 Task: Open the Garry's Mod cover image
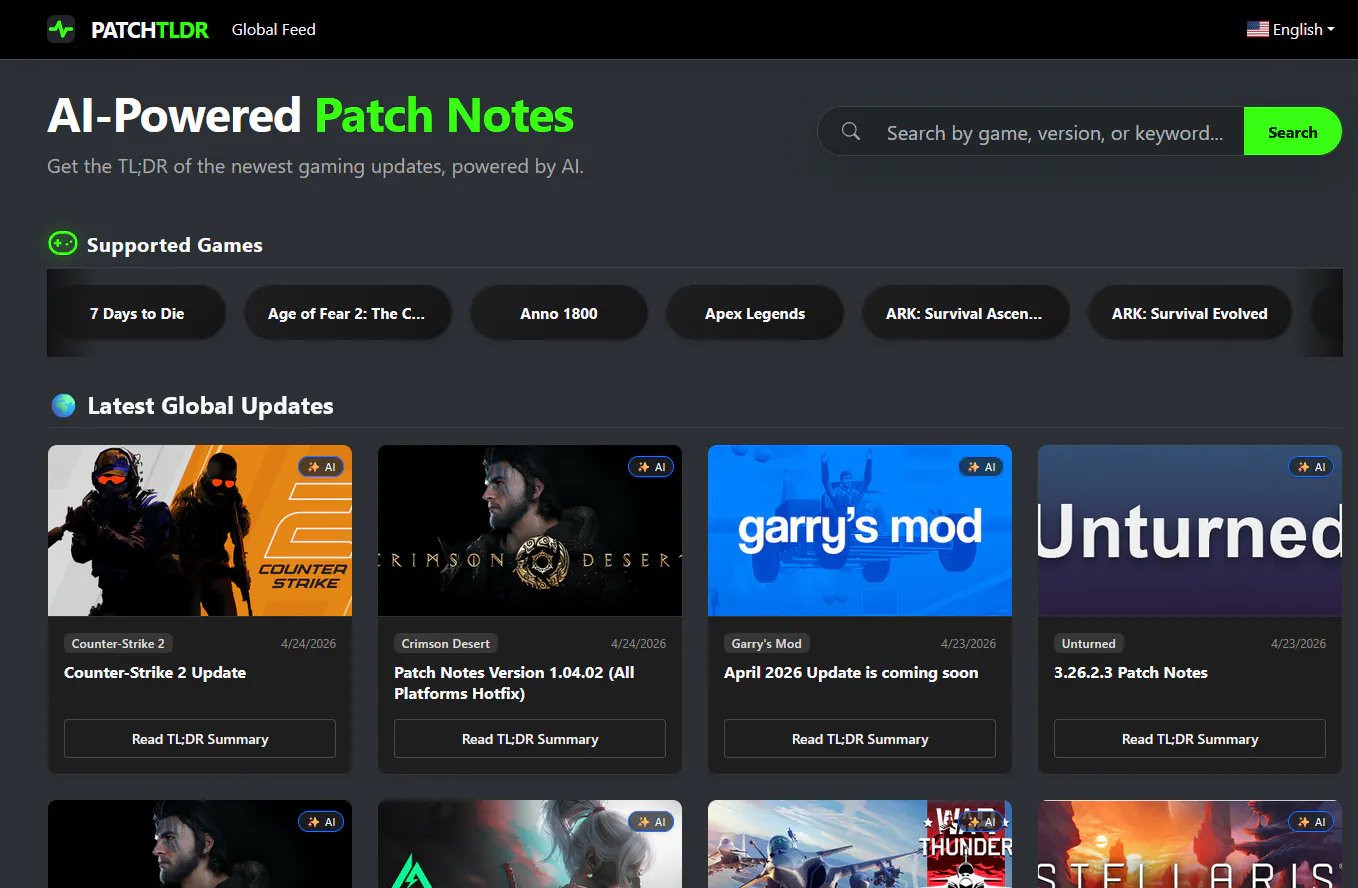pyautogui.click(x=860, y=530)
